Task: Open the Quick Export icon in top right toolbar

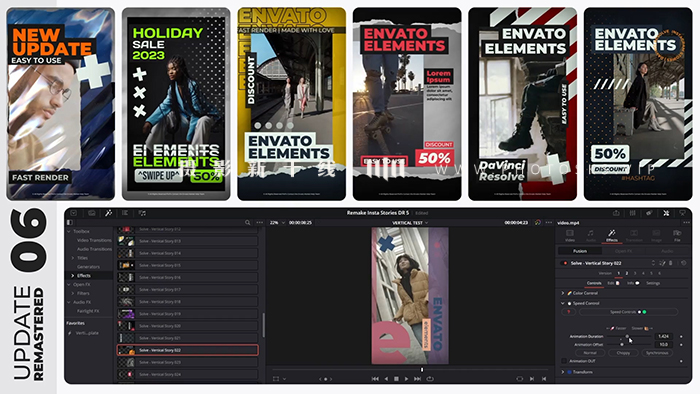Action: [616, 213]
